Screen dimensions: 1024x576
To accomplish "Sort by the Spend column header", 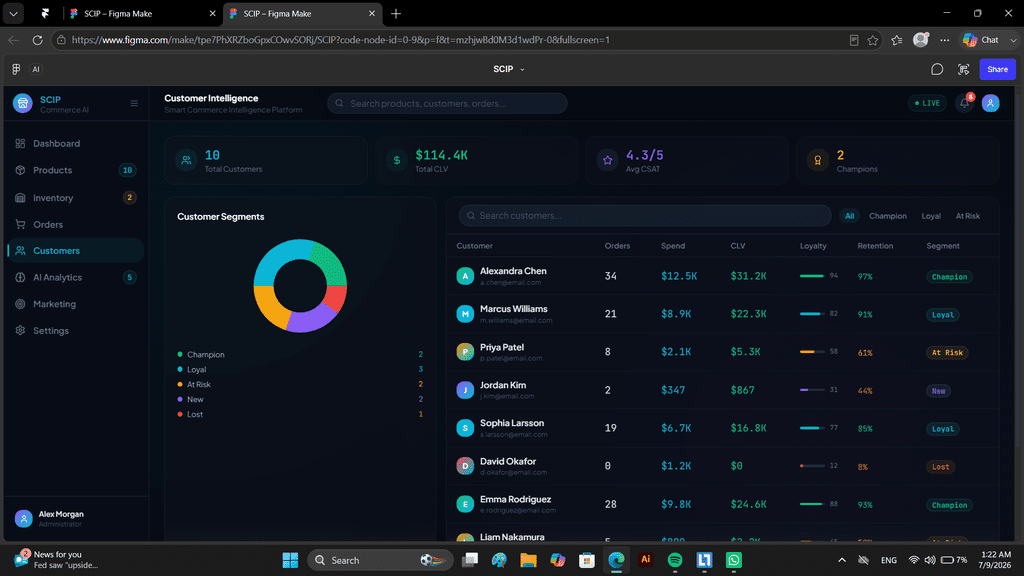I will (673, 246).
